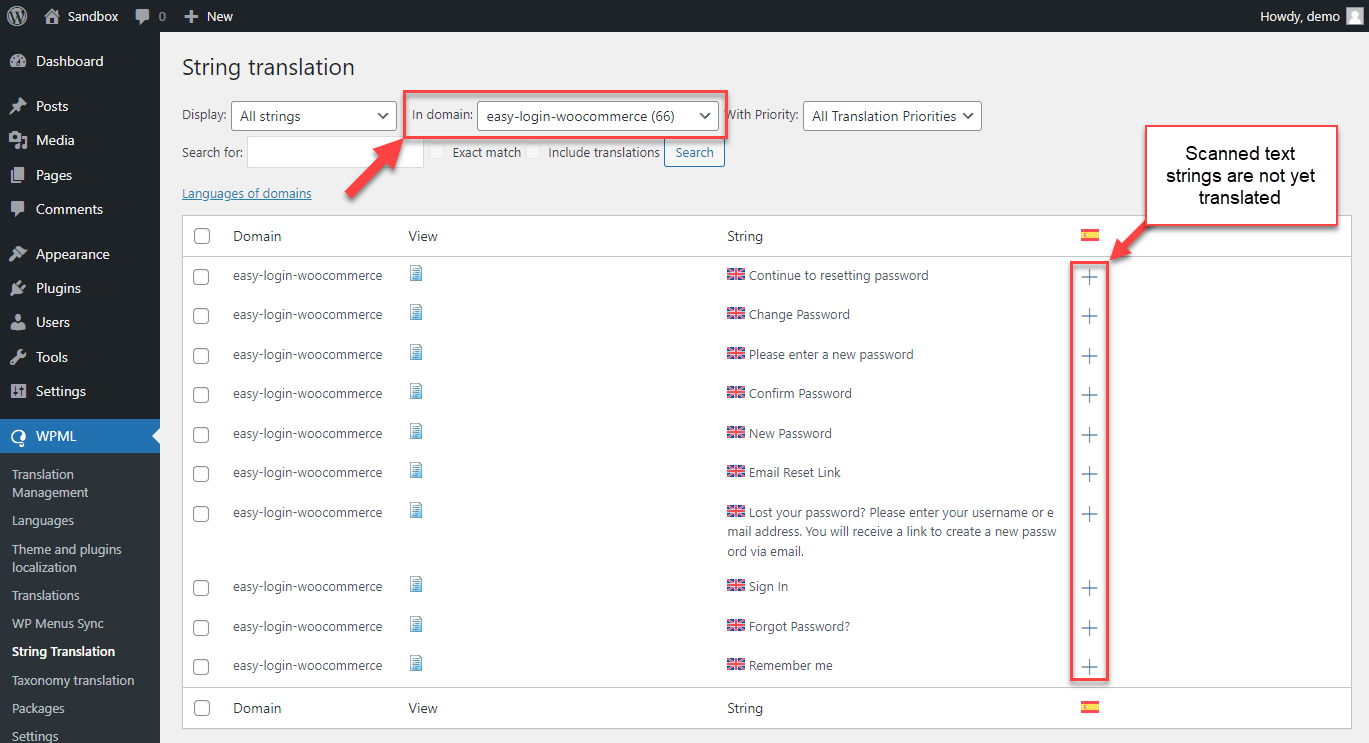Add Spanish translation for Confirm Password
Image resolution: width=1369 pixels, height=743 pixels.
[1090, 395]
